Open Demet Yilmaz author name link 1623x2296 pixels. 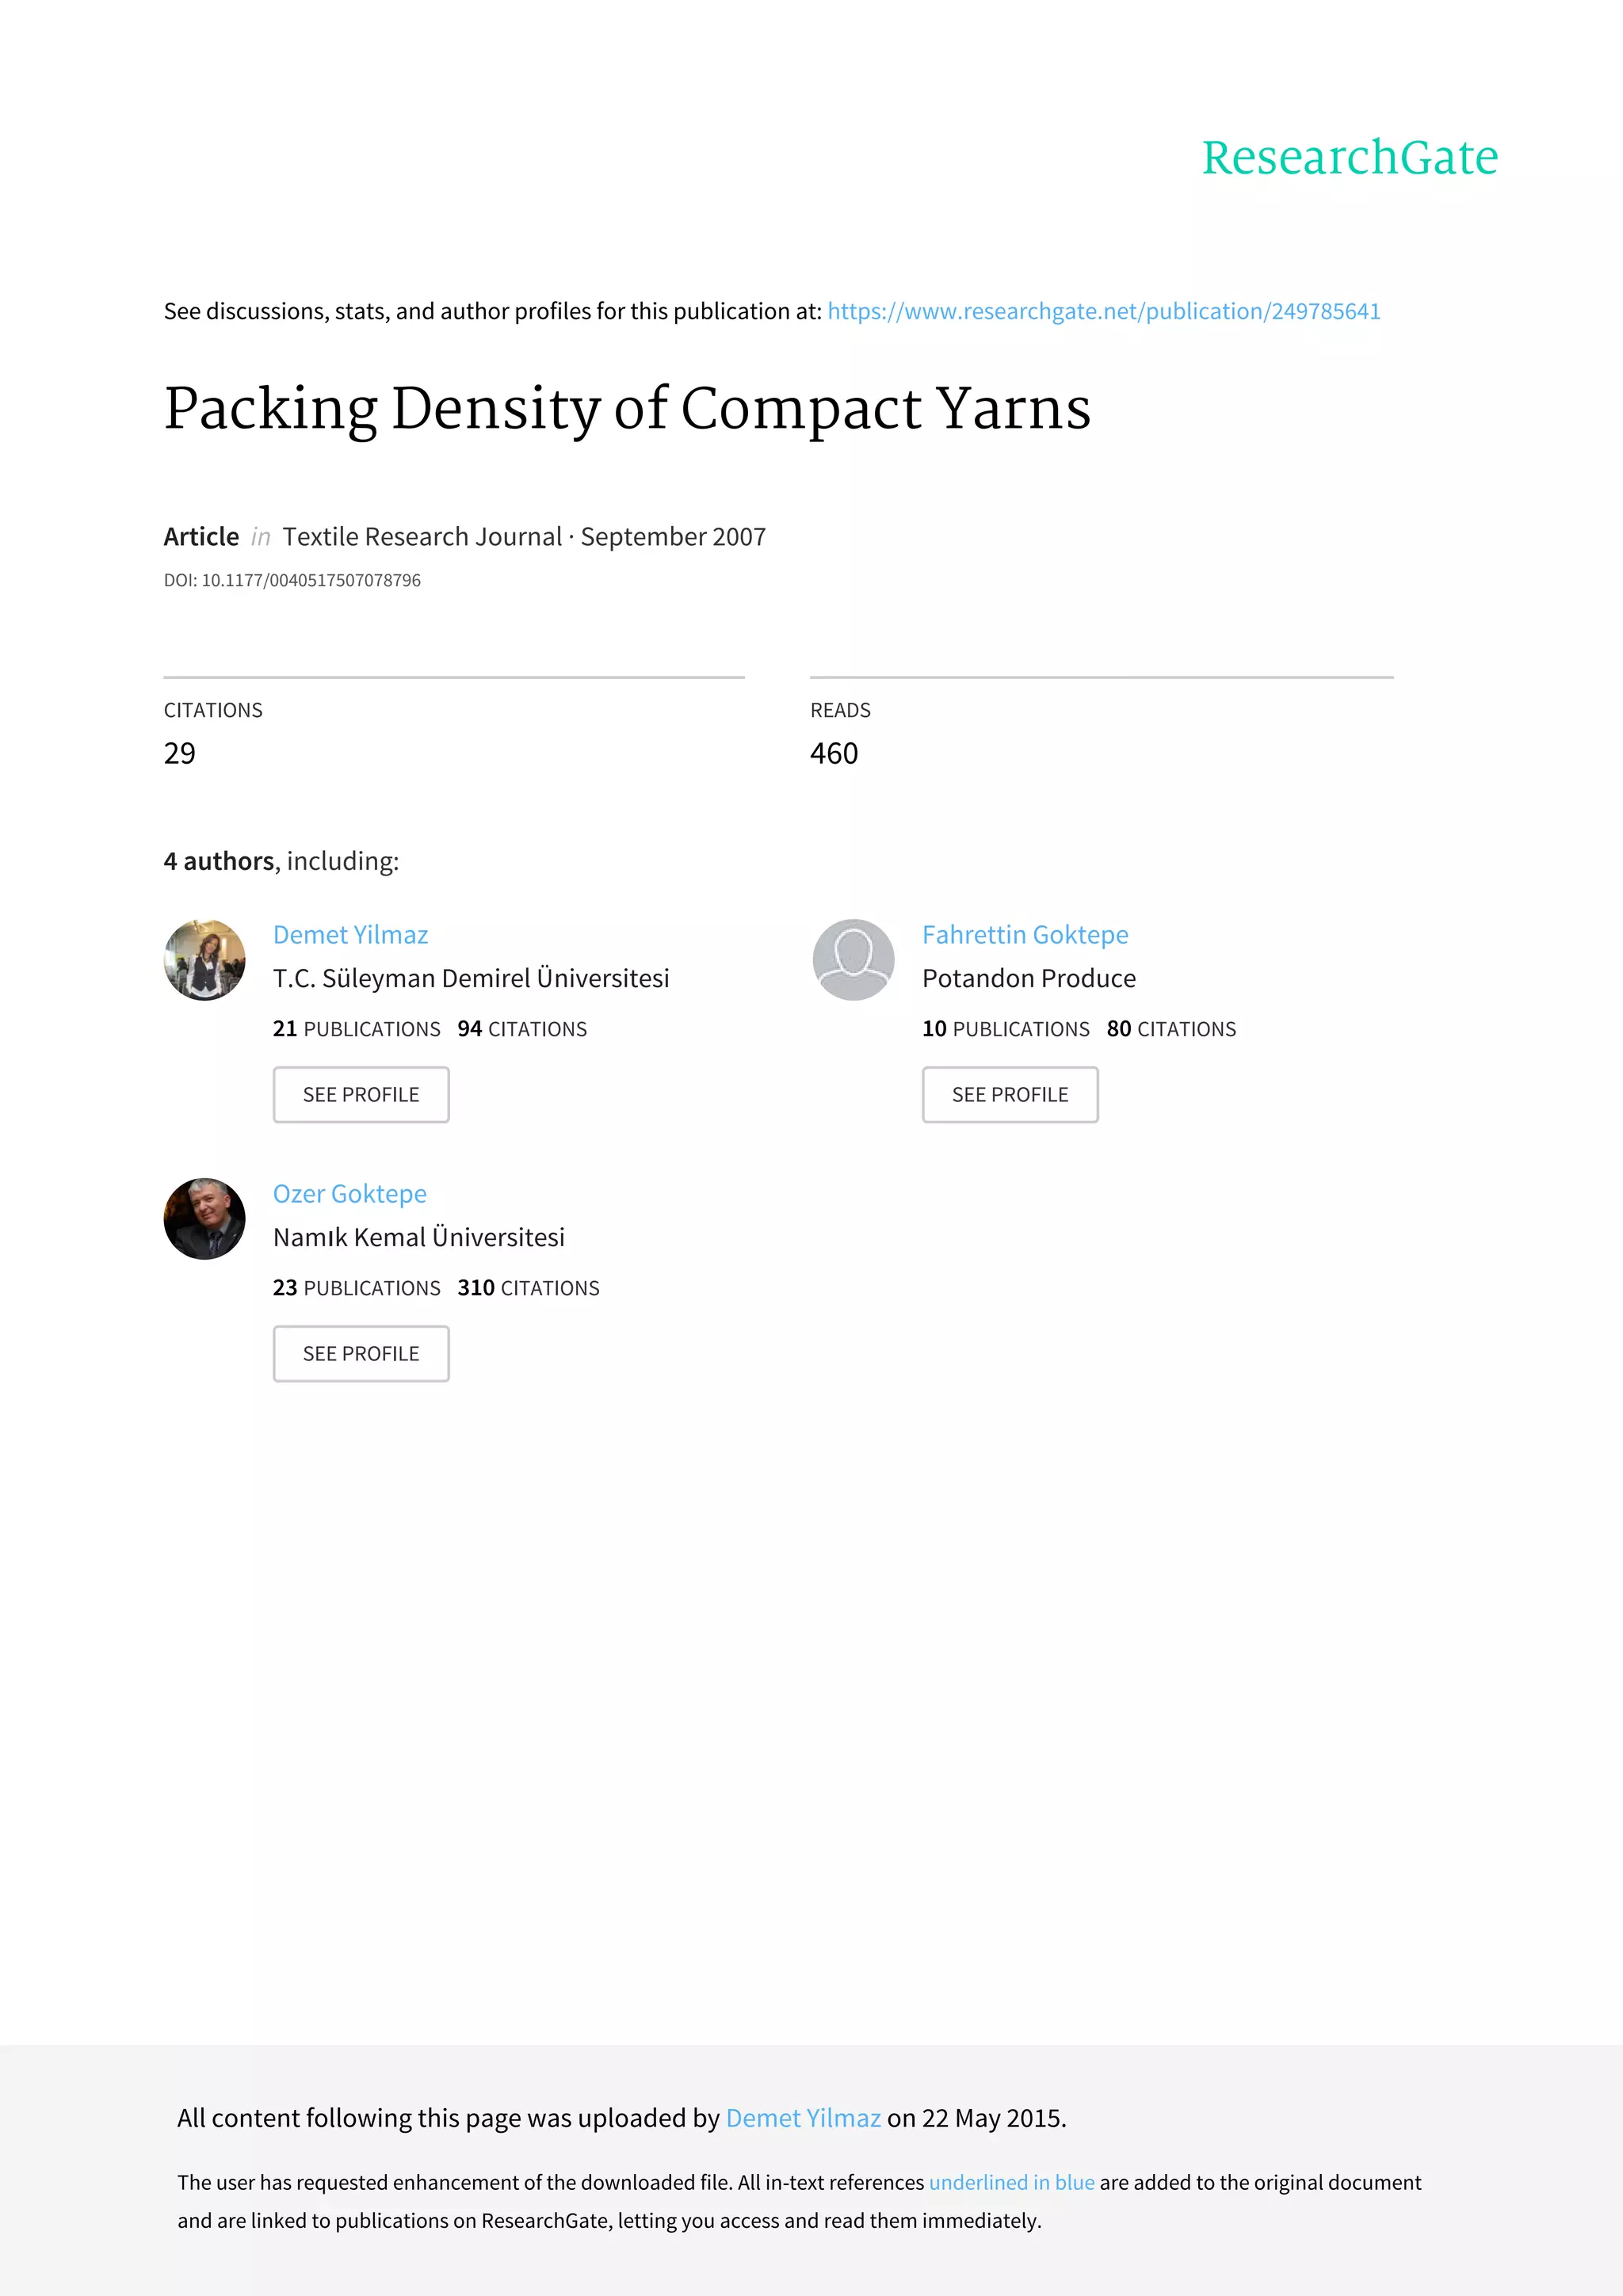[350, 935]
